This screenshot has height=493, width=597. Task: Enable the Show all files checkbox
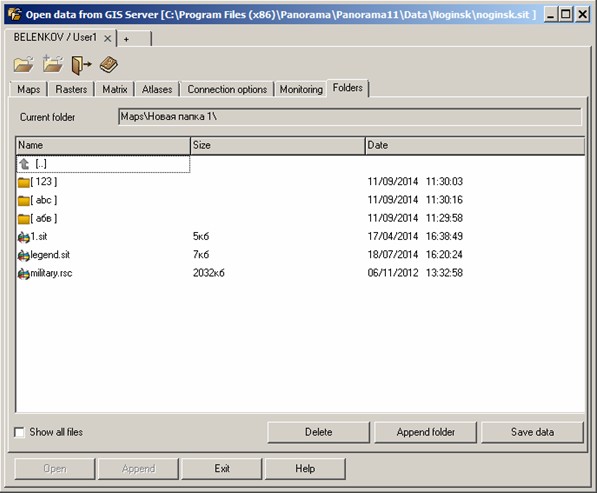(19, 432)
